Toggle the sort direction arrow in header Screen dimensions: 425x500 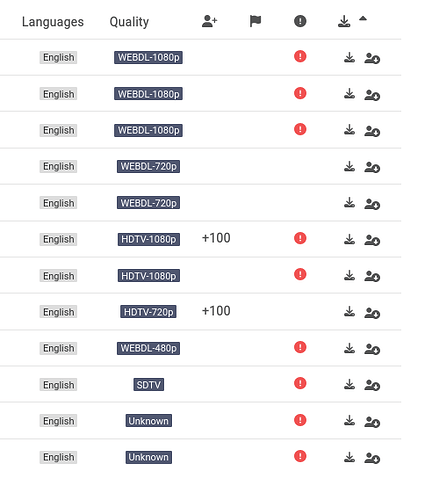(363, 19)
